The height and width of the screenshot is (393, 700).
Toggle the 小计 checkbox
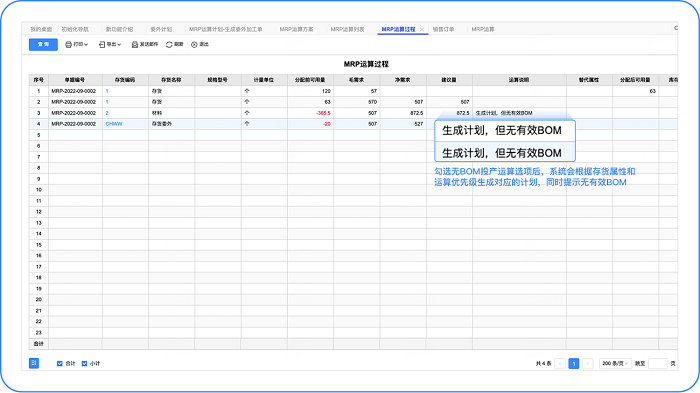click(x=84, y=364)
